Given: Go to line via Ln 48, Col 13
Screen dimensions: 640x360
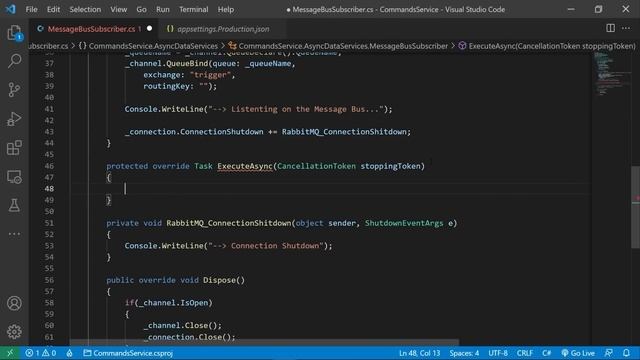Looking at the screenshot, I should click(419, 353).
